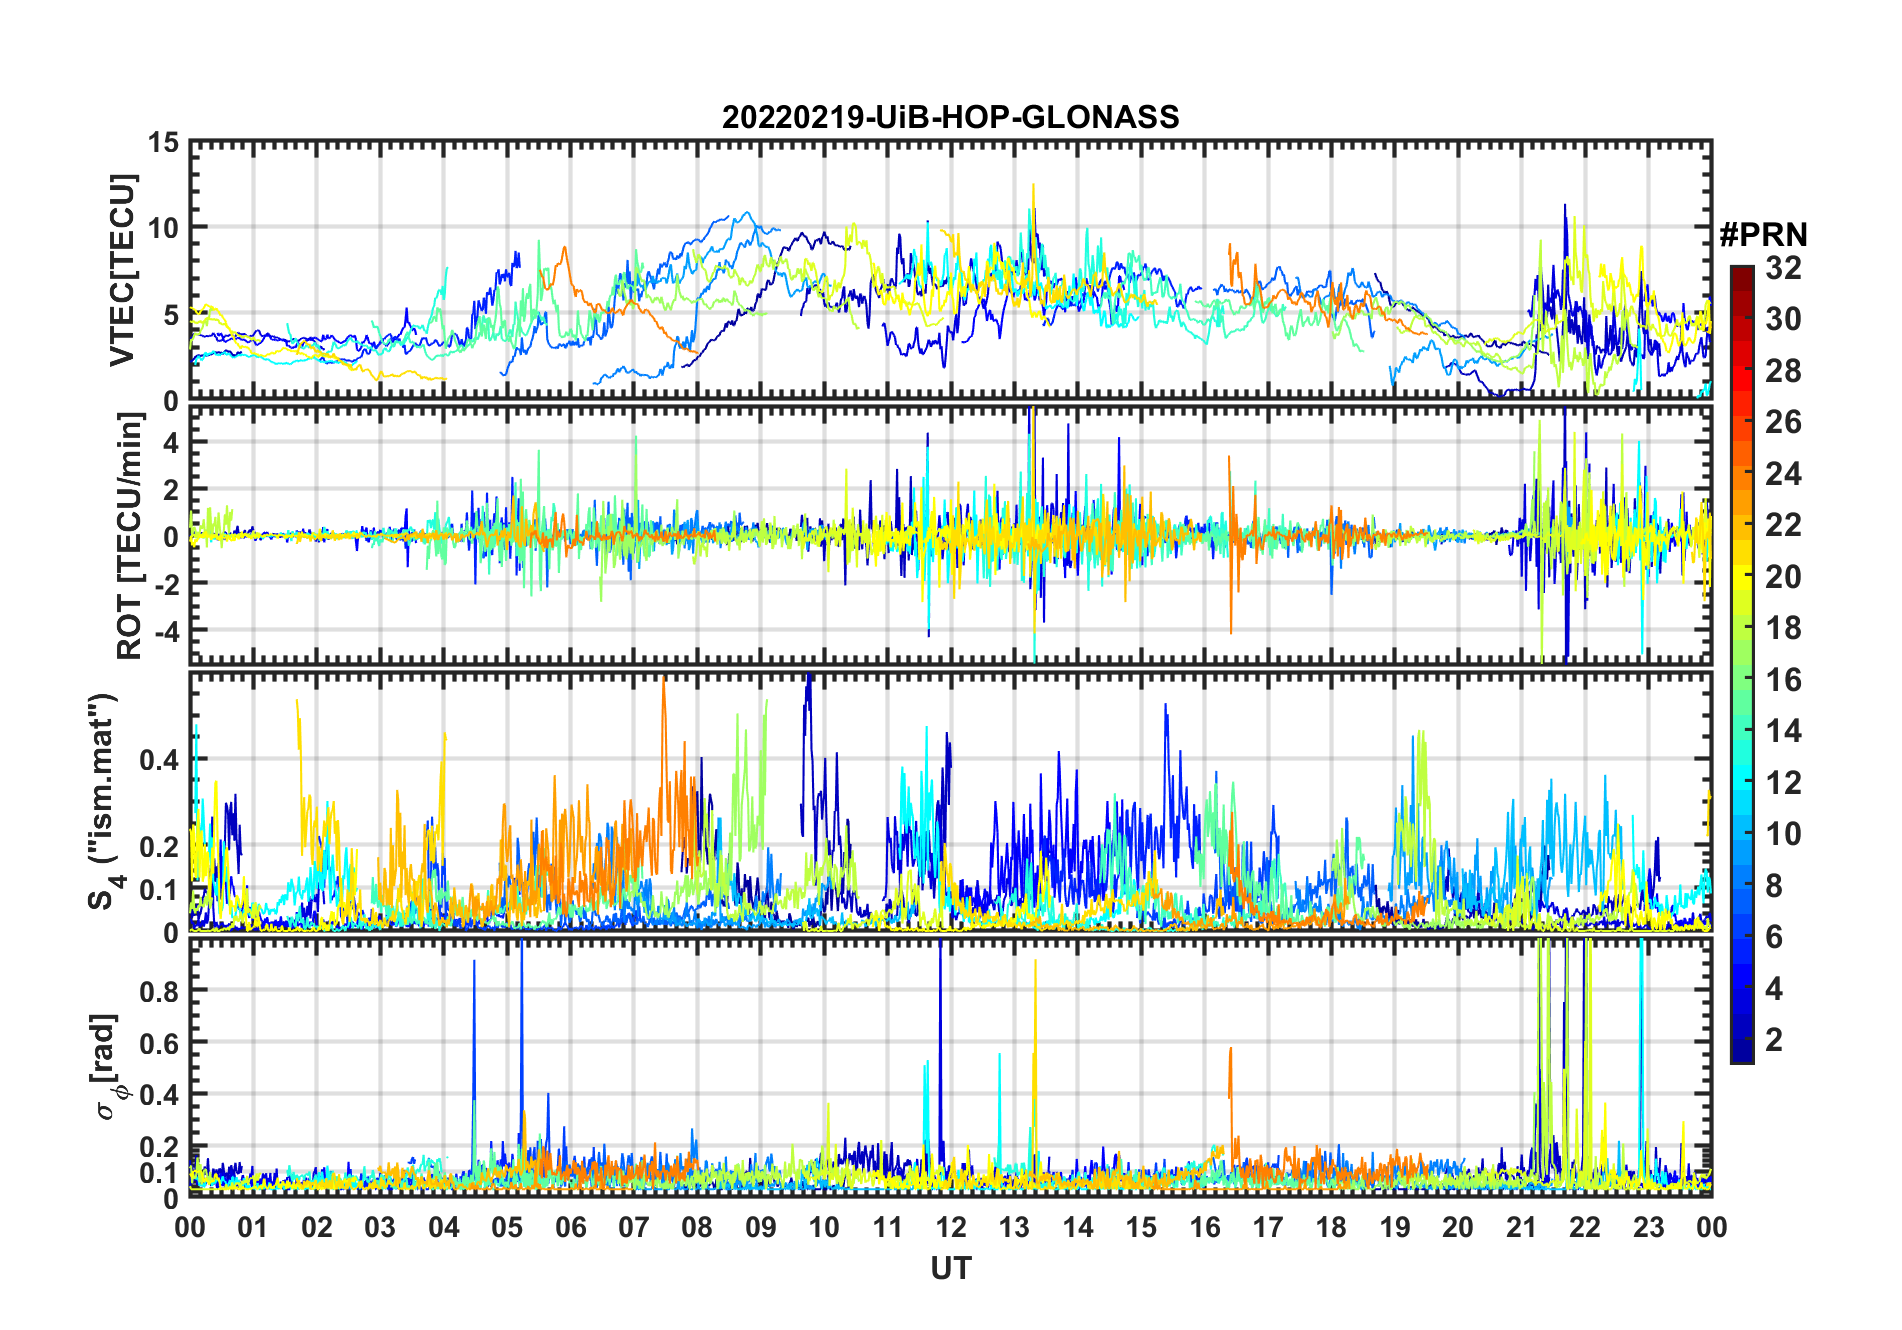Click the x-axis hour label 13
Viewport: 1902px width, 1330px height.
1014,1227
